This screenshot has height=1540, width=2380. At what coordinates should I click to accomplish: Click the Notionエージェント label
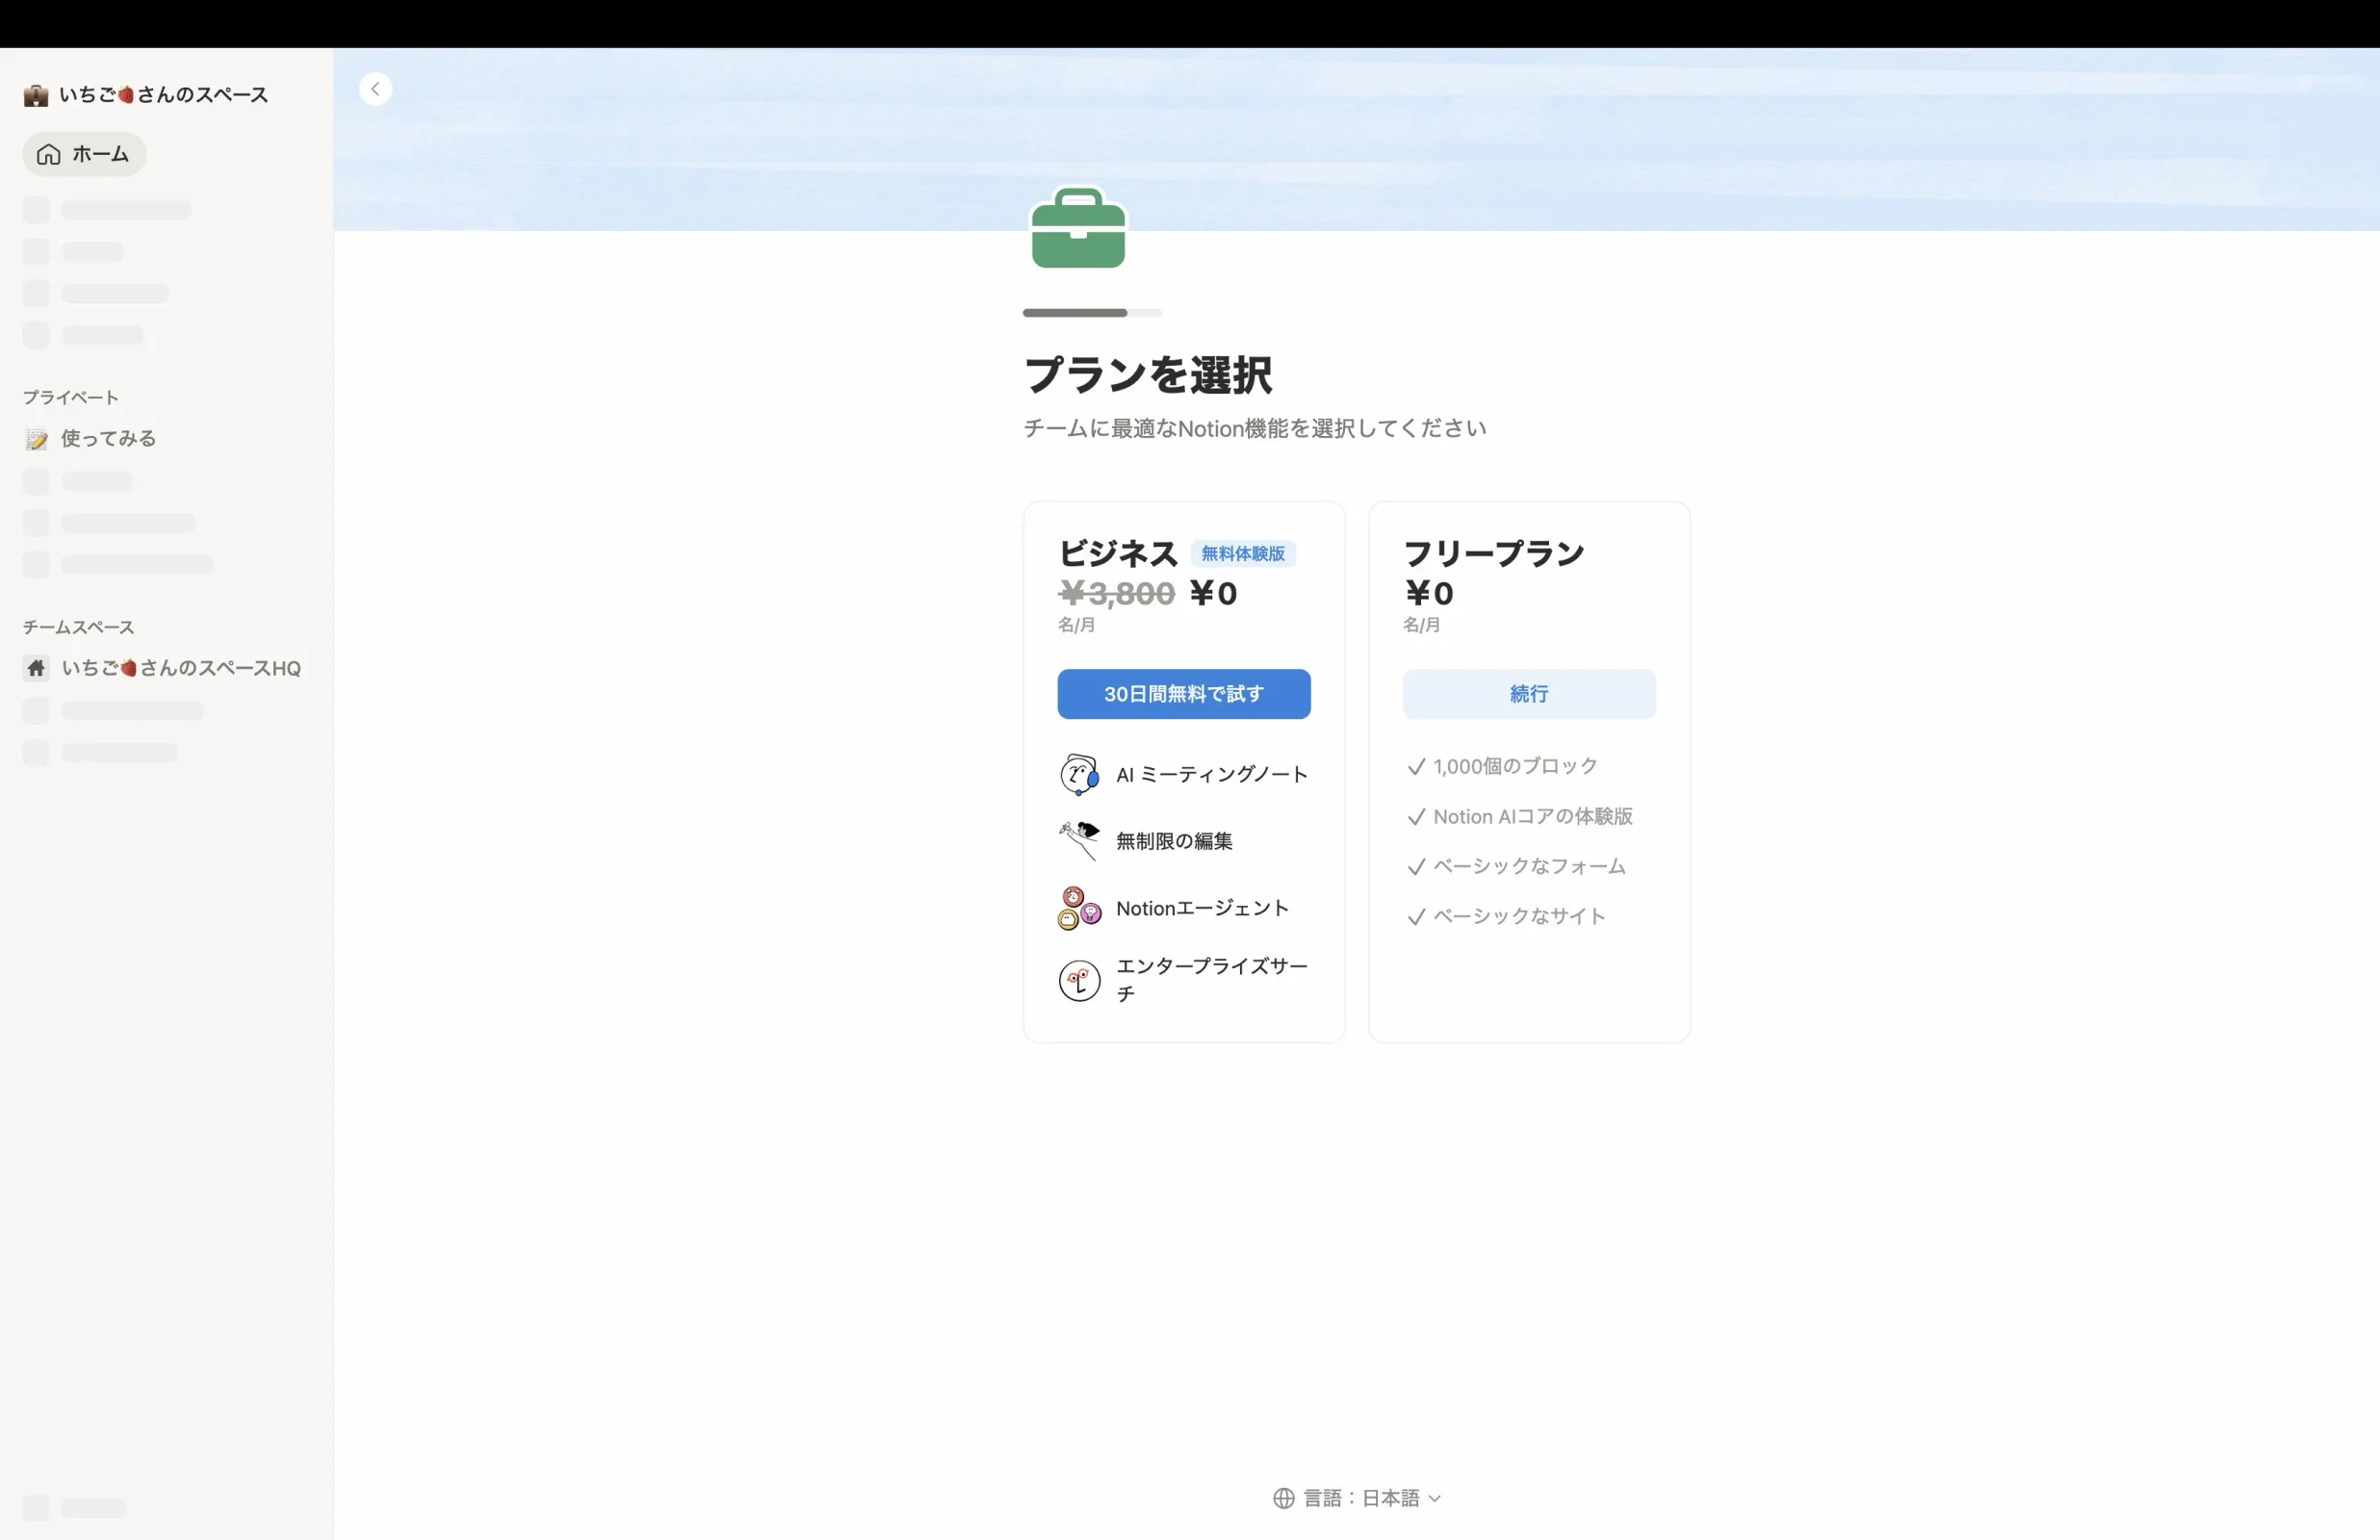[x=1202, y=908]
